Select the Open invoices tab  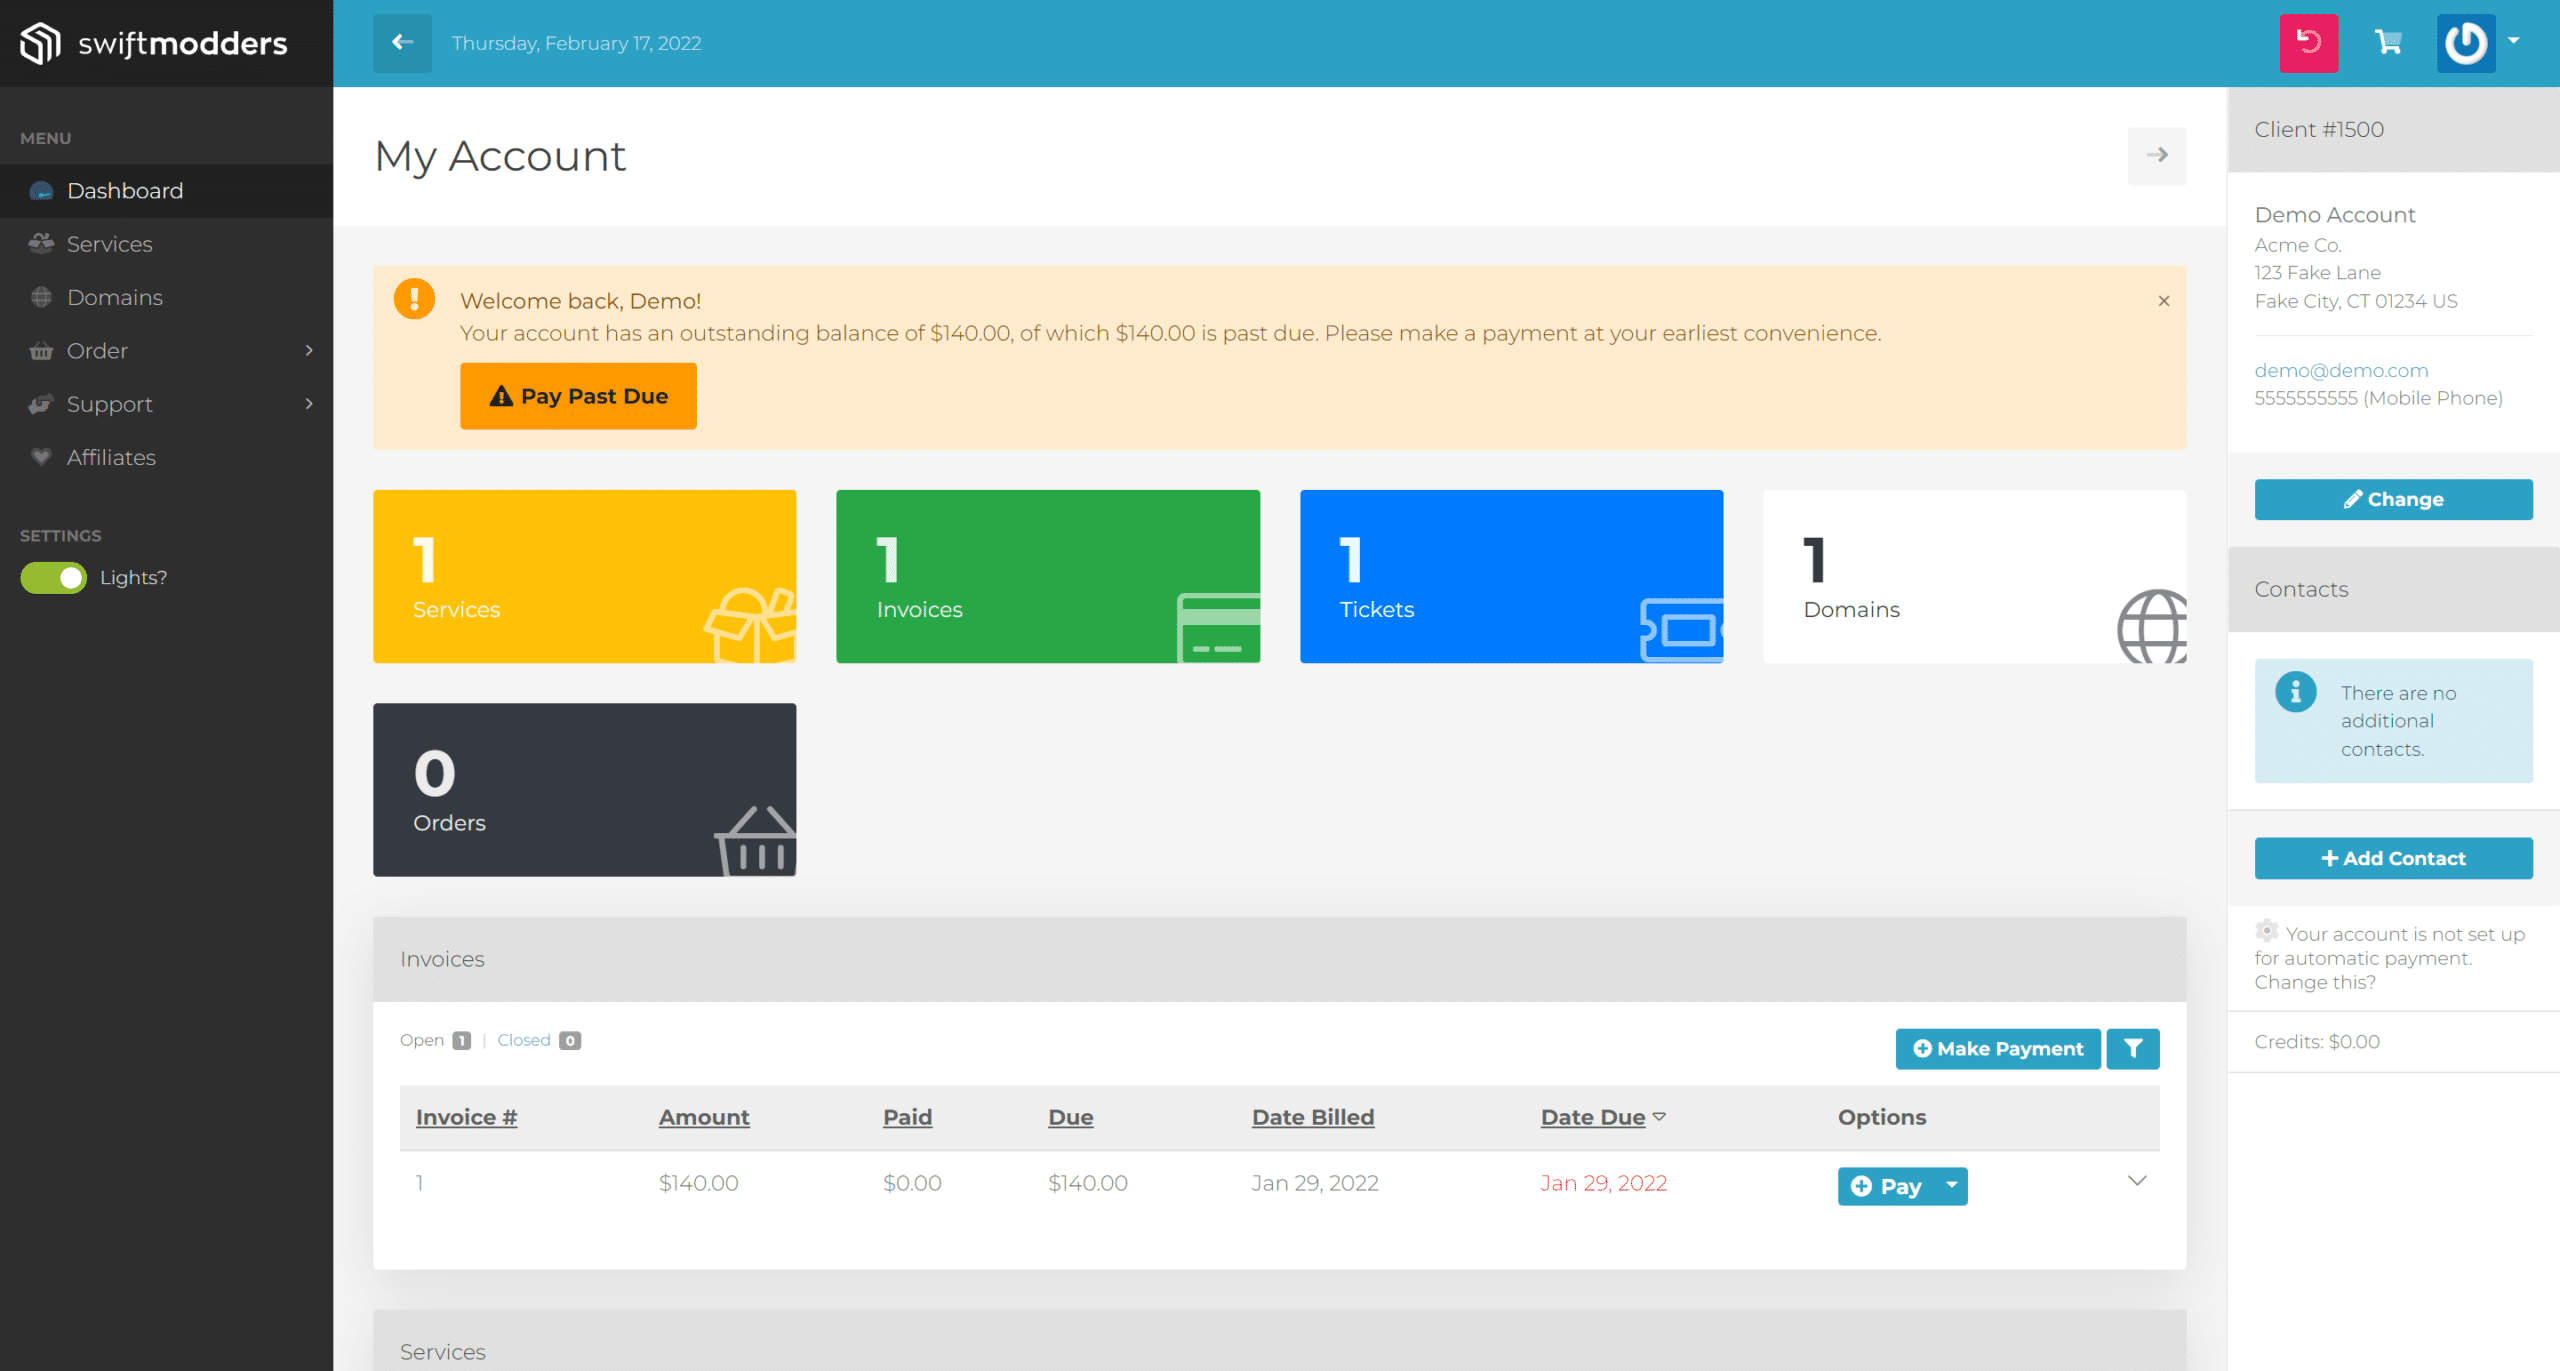pyautogui.click(x=422, y=1039)
